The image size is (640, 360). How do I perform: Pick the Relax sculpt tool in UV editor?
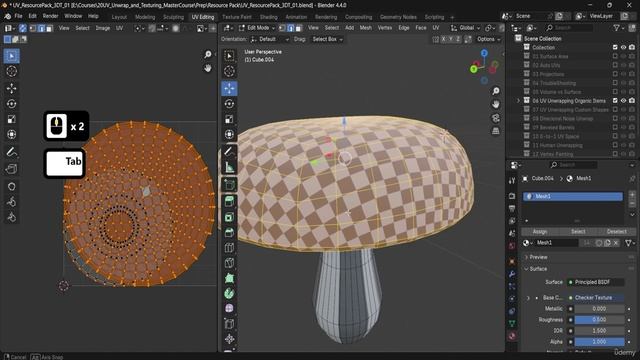(x=11, y=202)
